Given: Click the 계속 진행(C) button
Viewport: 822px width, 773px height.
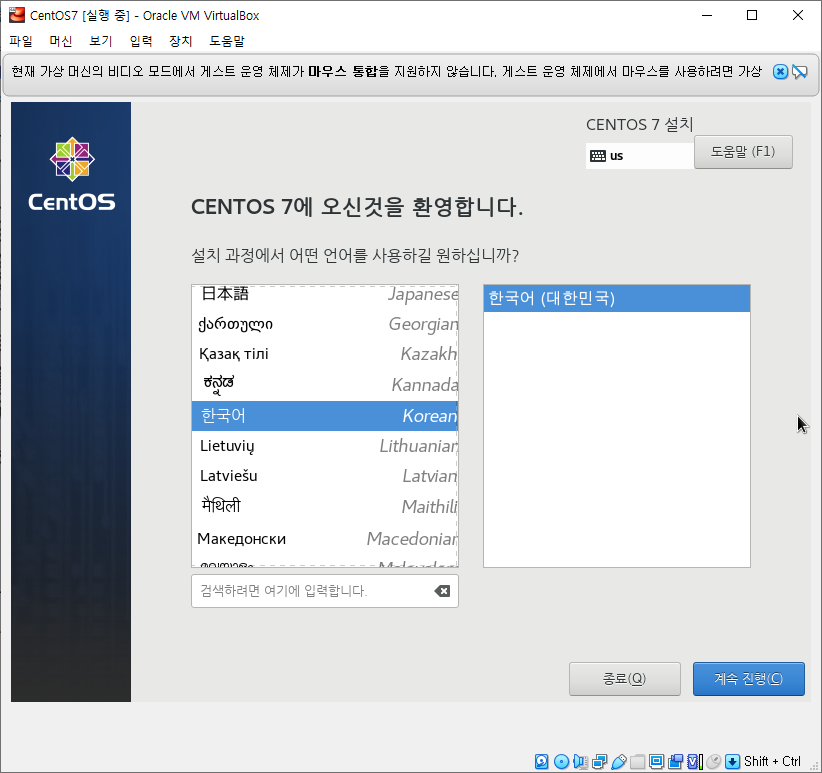Looking at the screenshot, I should [748, 679].
